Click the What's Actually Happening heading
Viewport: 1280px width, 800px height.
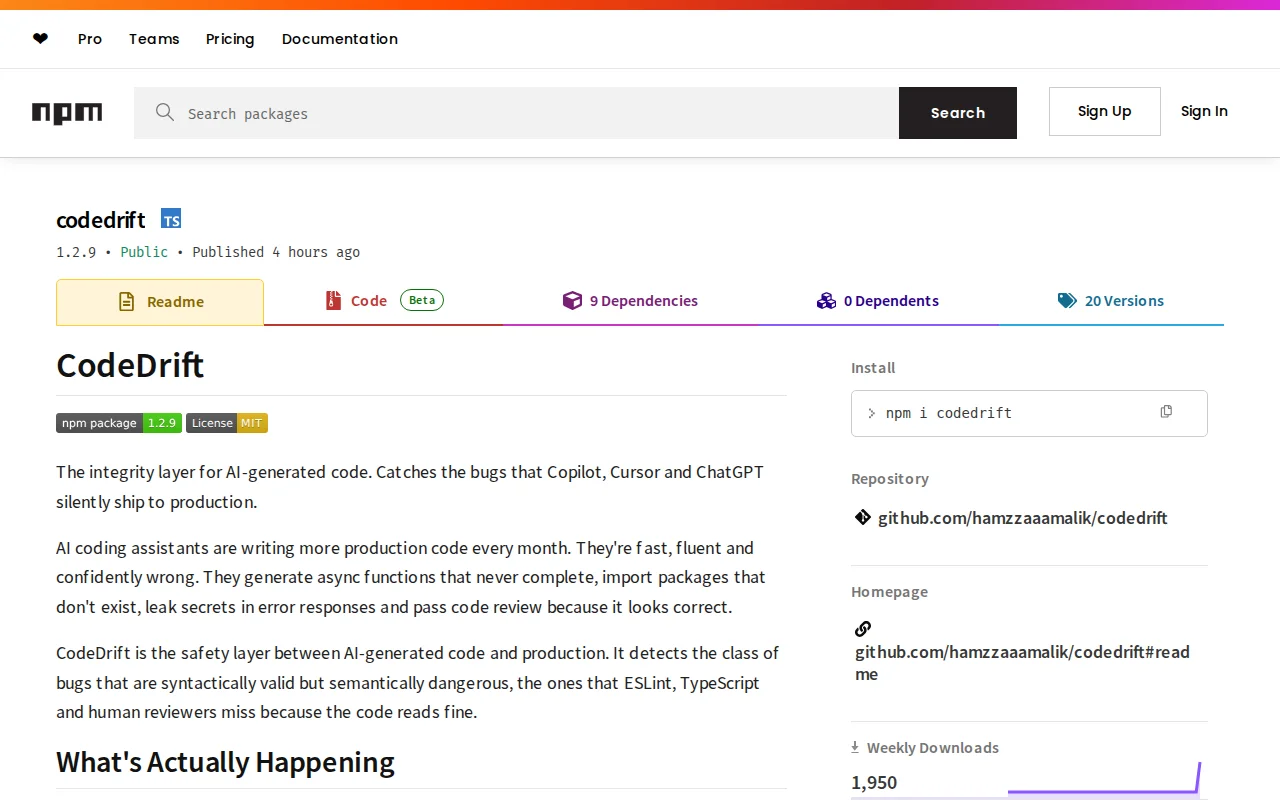coord(225,762)
